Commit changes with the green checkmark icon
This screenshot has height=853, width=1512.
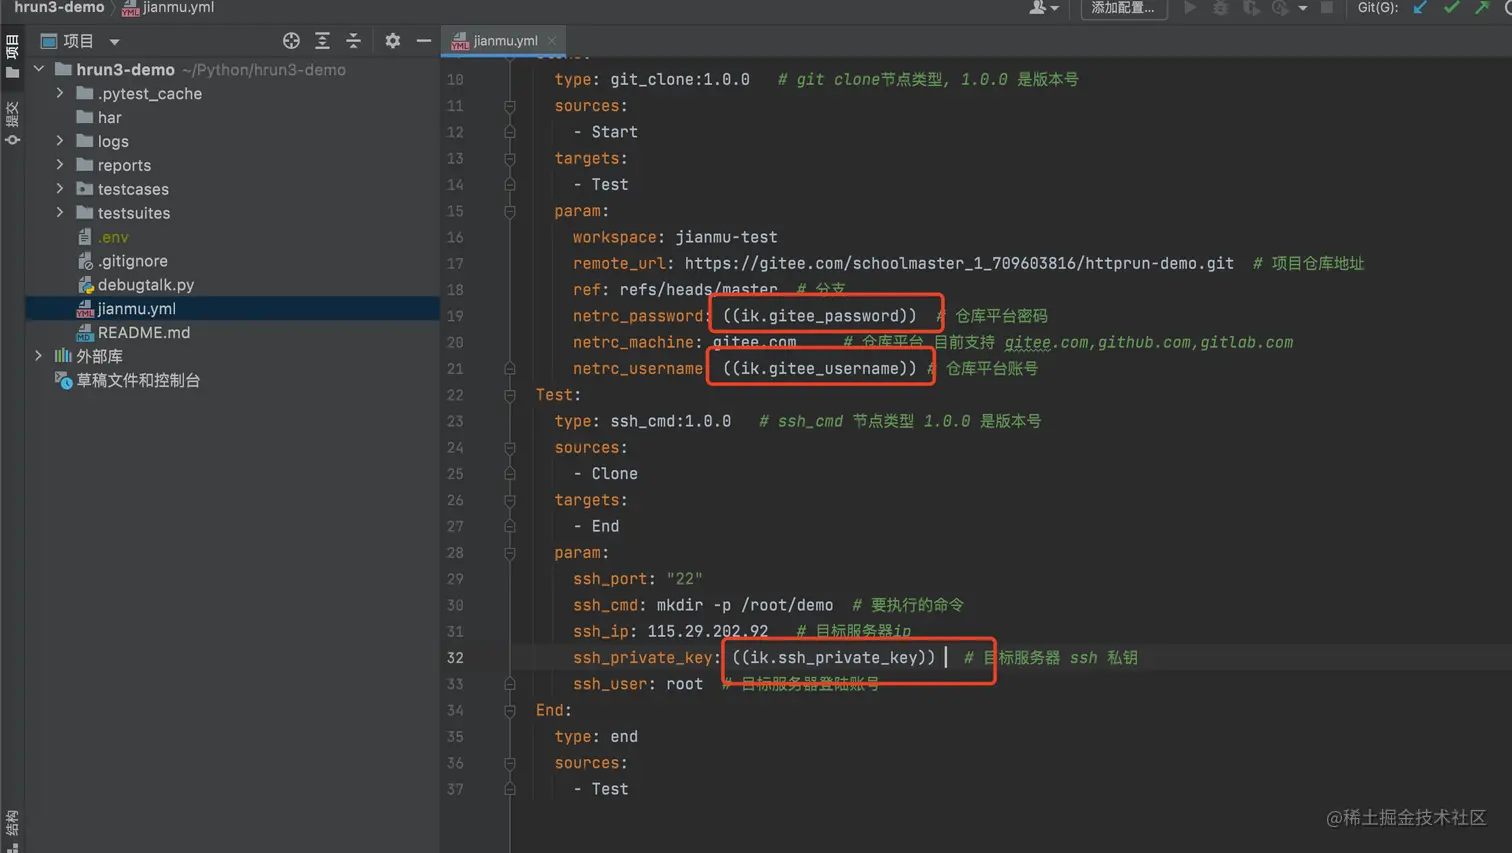1451,8
